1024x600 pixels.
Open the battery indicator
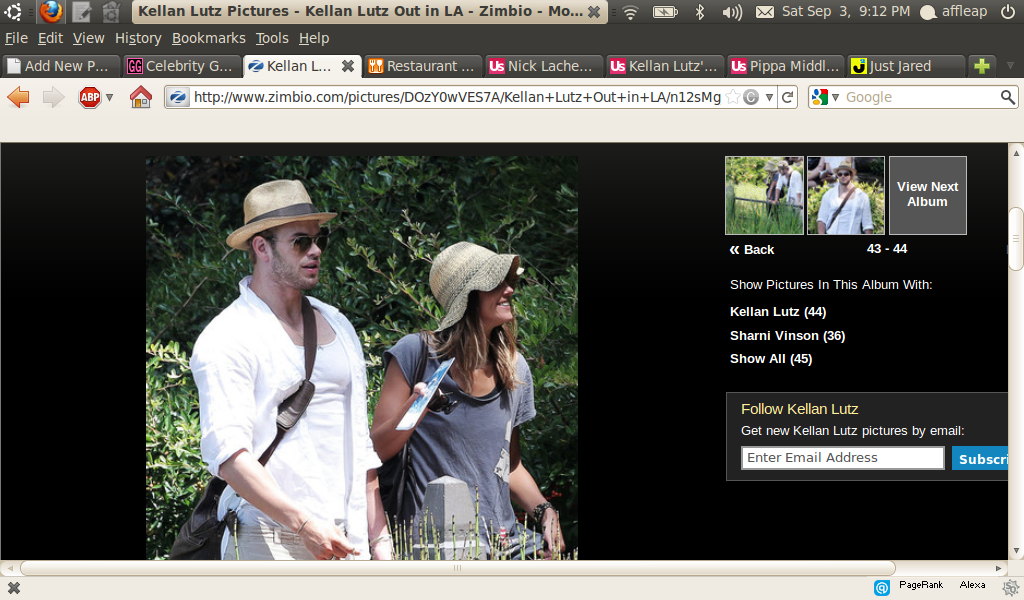pyautogui.click(x=665, y=12)
